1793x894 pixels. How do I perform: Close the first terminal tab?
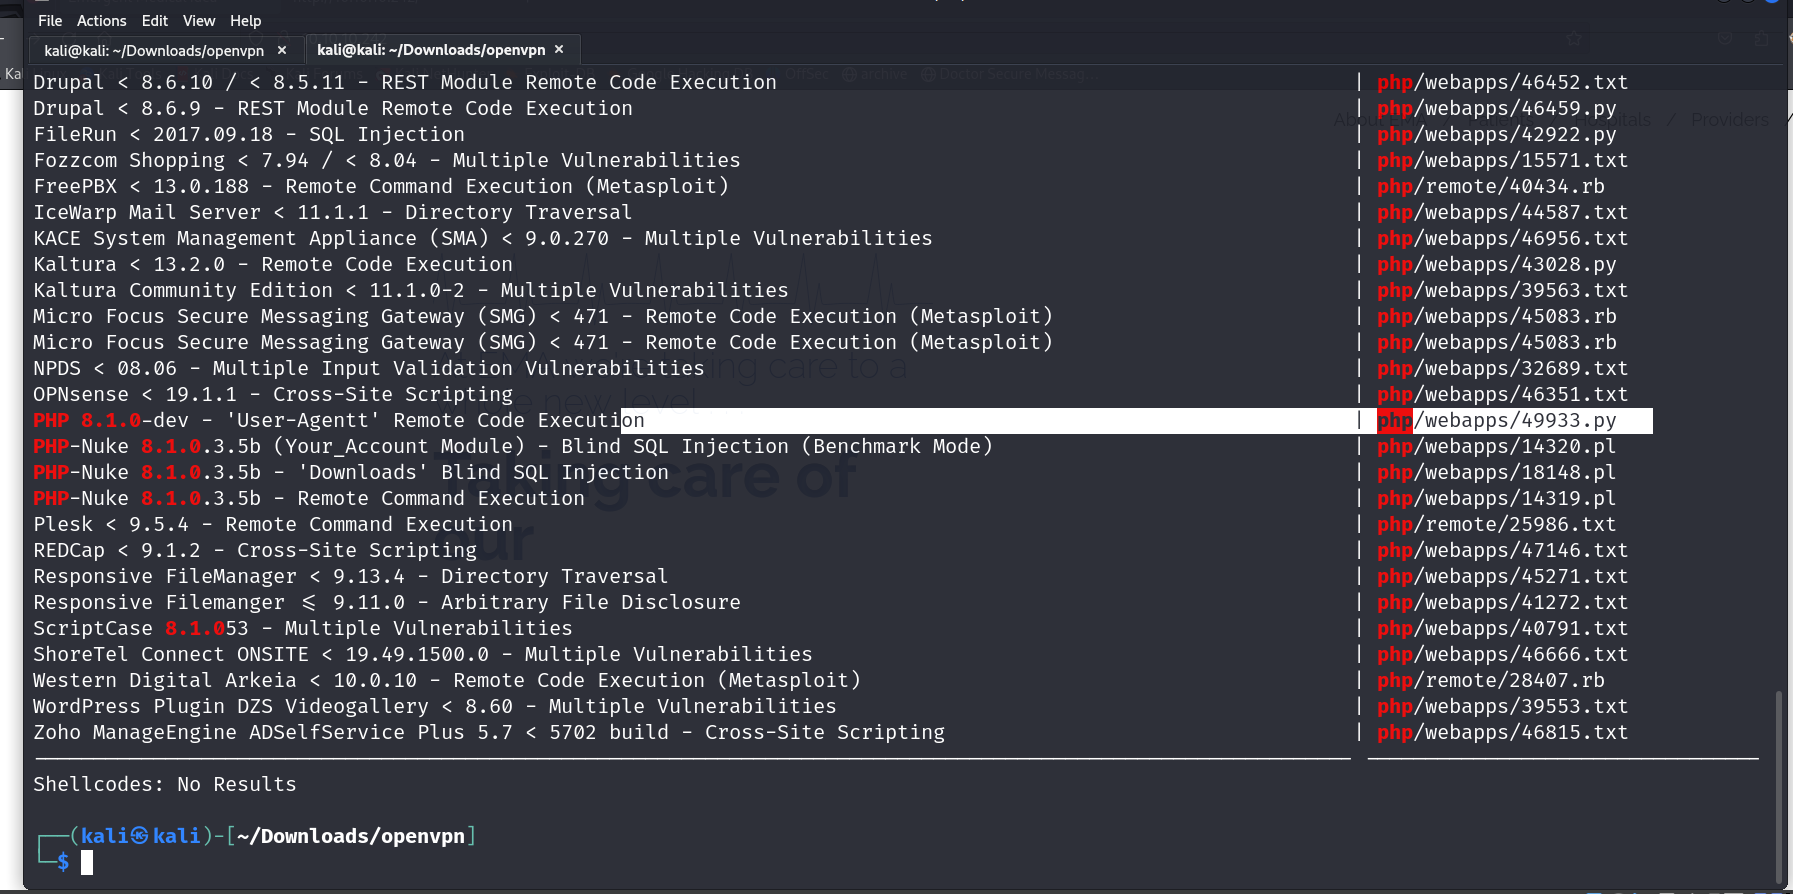tap(282, 50)
